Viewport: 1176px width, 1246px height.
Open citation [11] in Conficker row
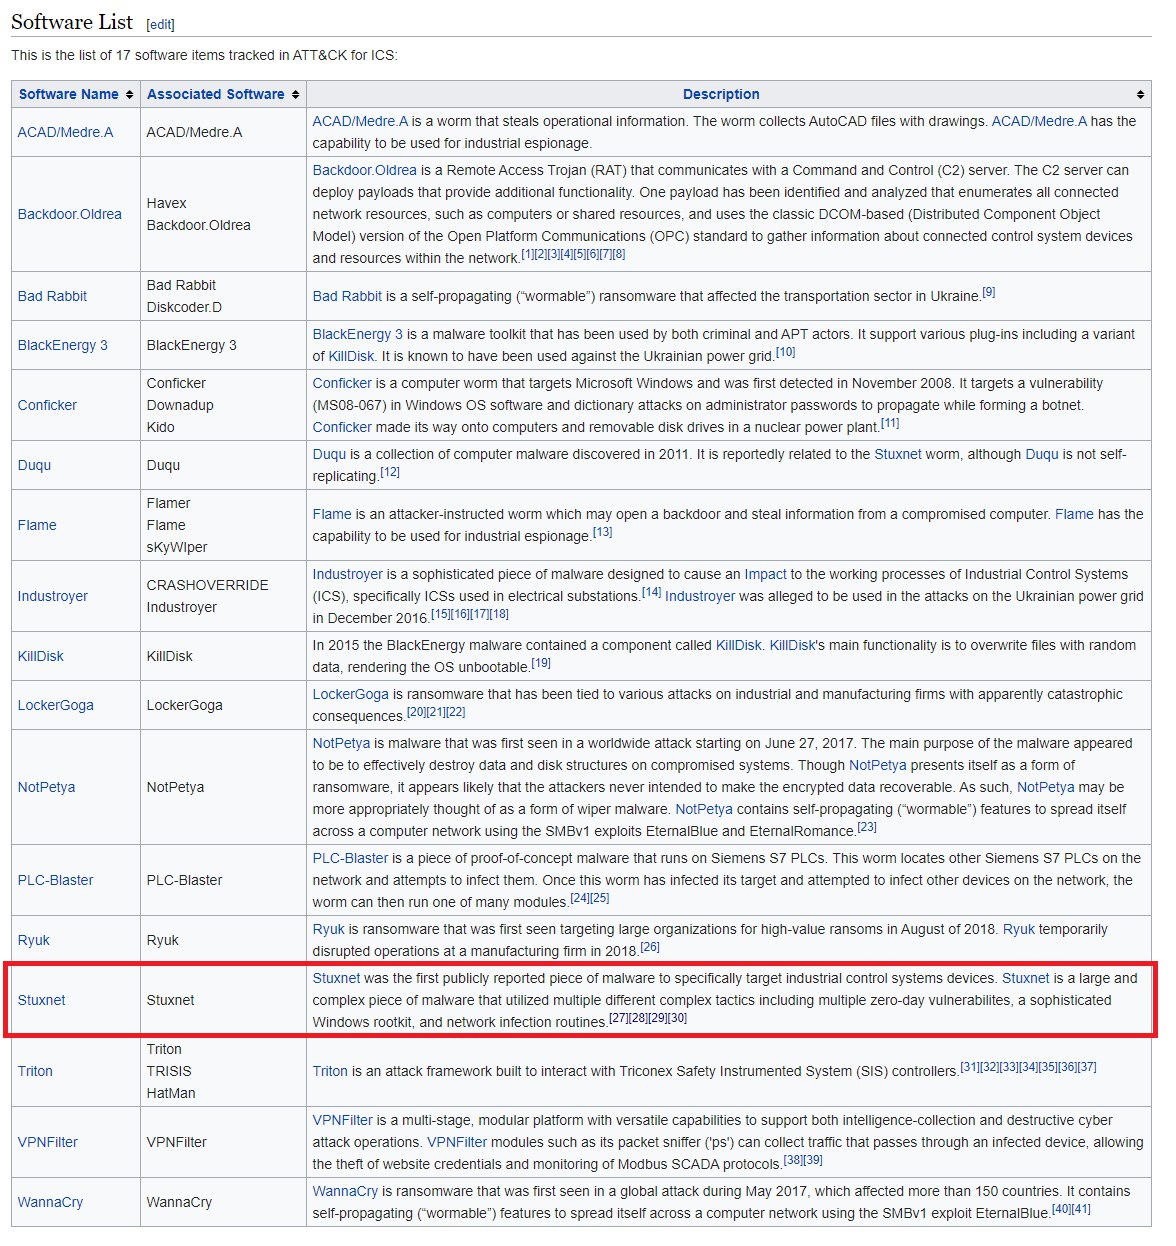coord(890,423)
